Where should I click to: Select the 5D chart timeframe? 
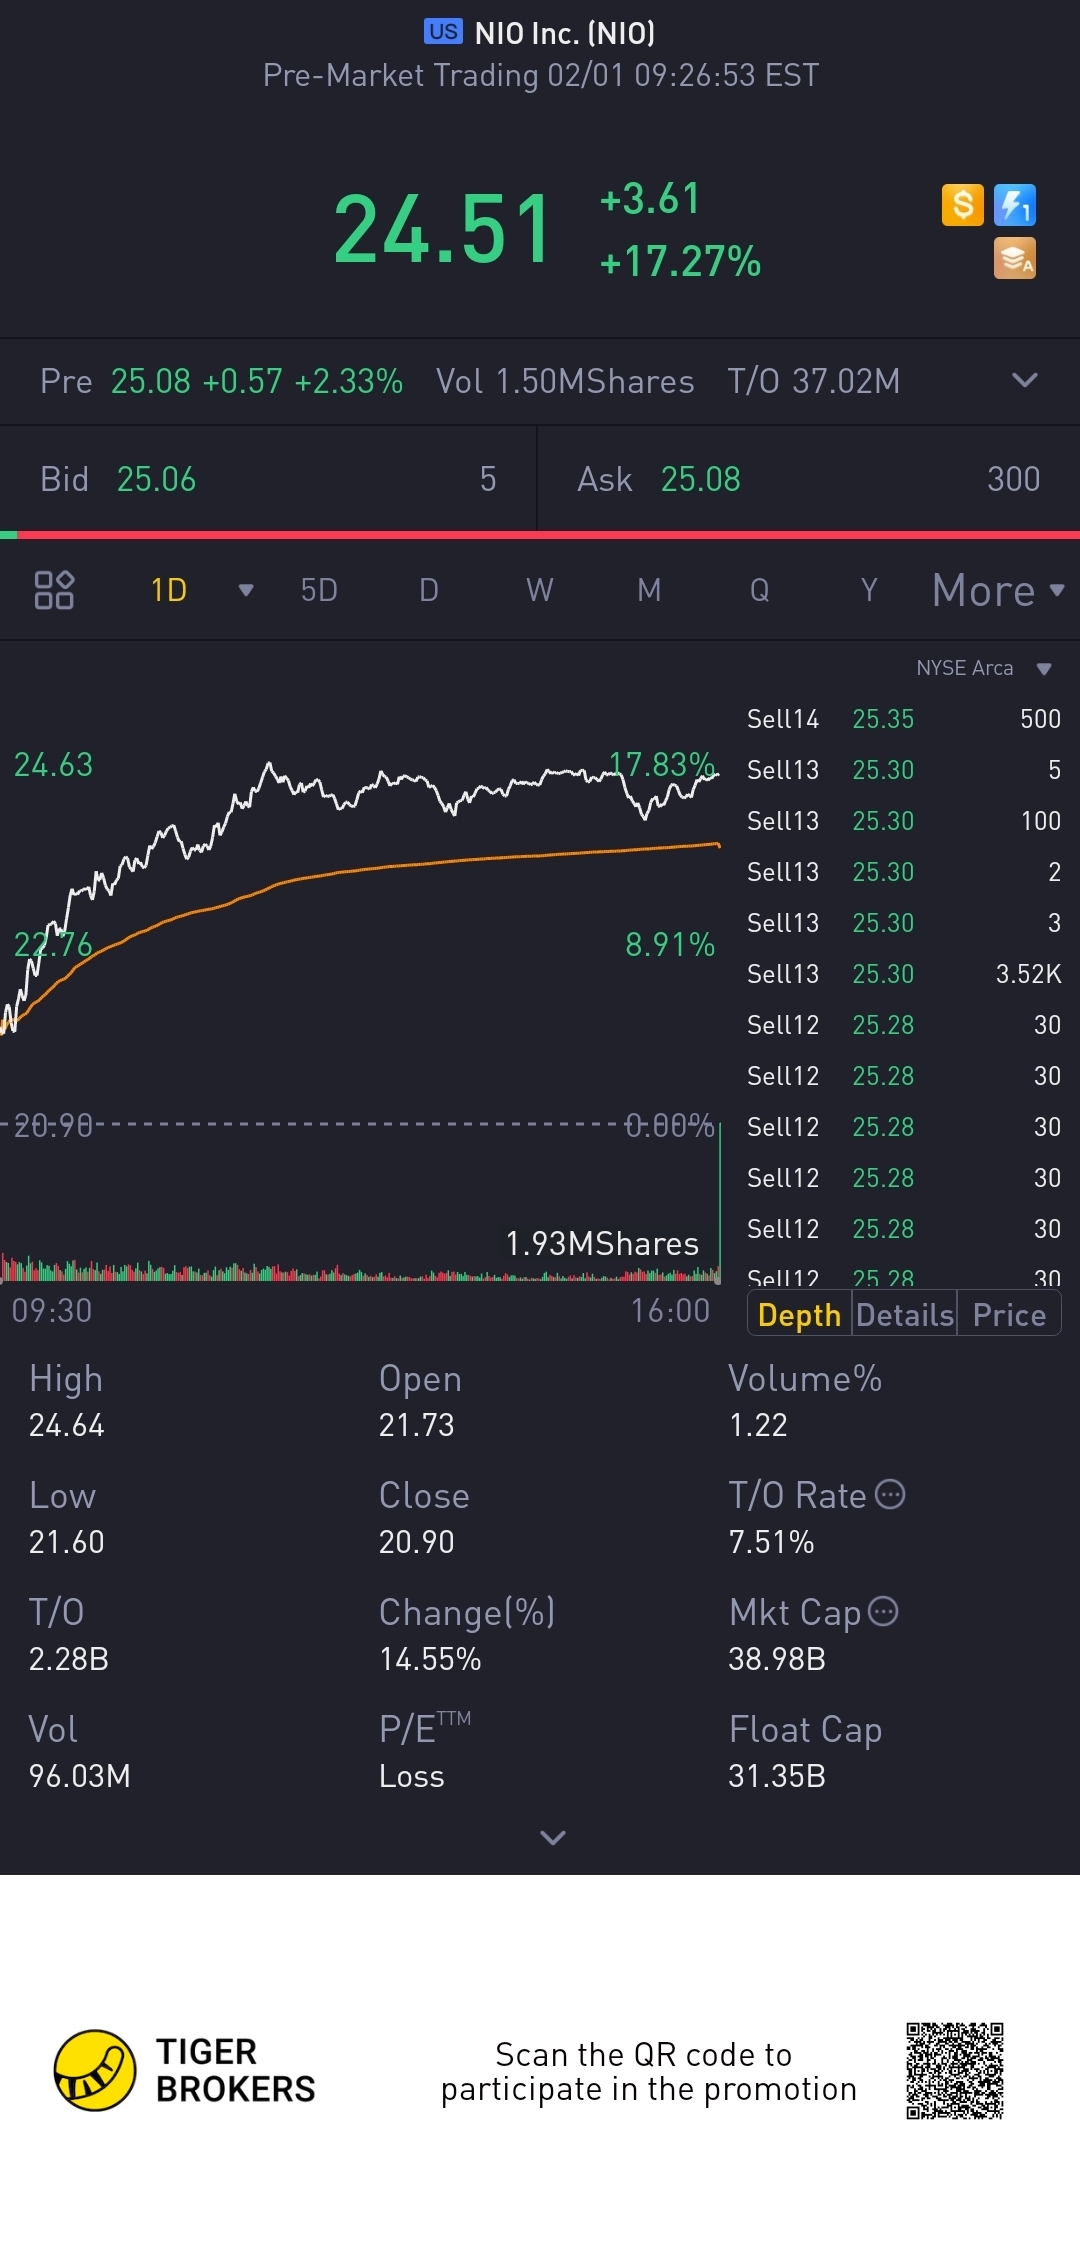click(x=319, y=590)
